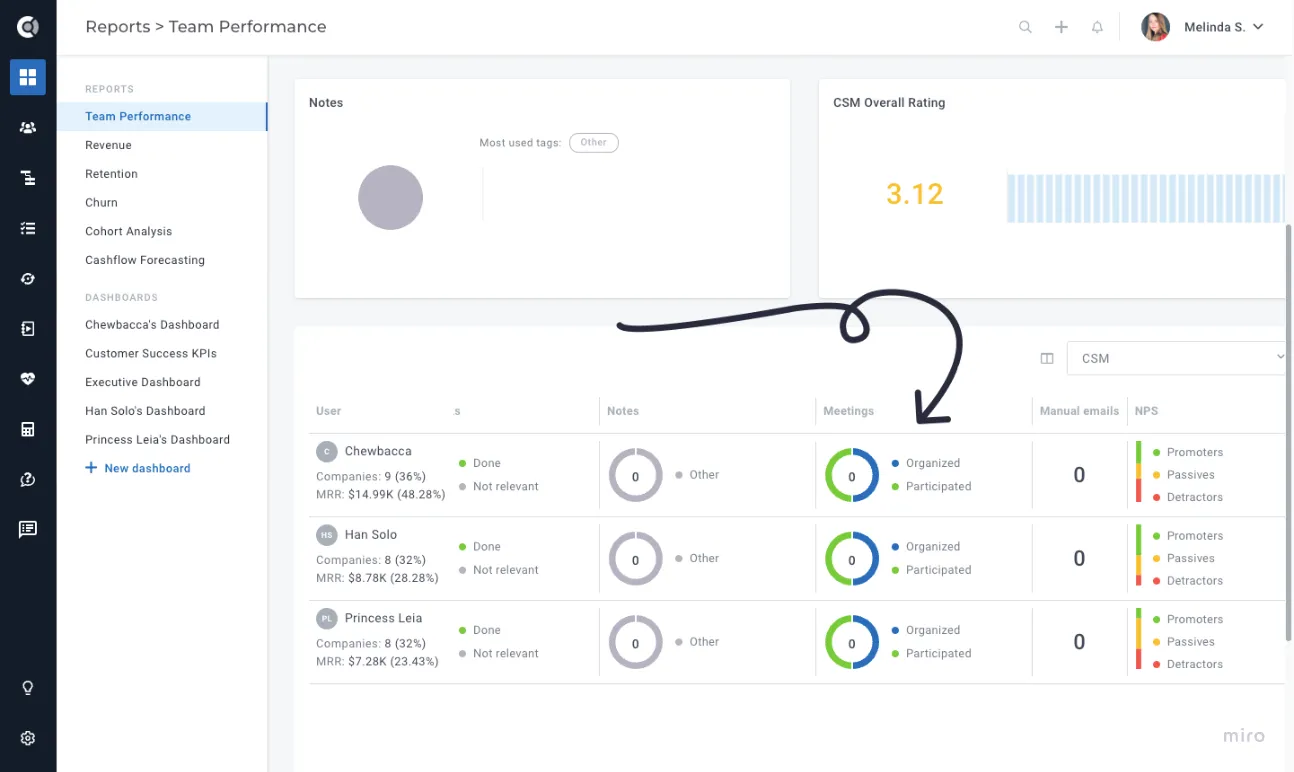Viewport: 1294px width, 772px height.
Task: Open Chewbacca's Dashboard
Action: (152, 325)
